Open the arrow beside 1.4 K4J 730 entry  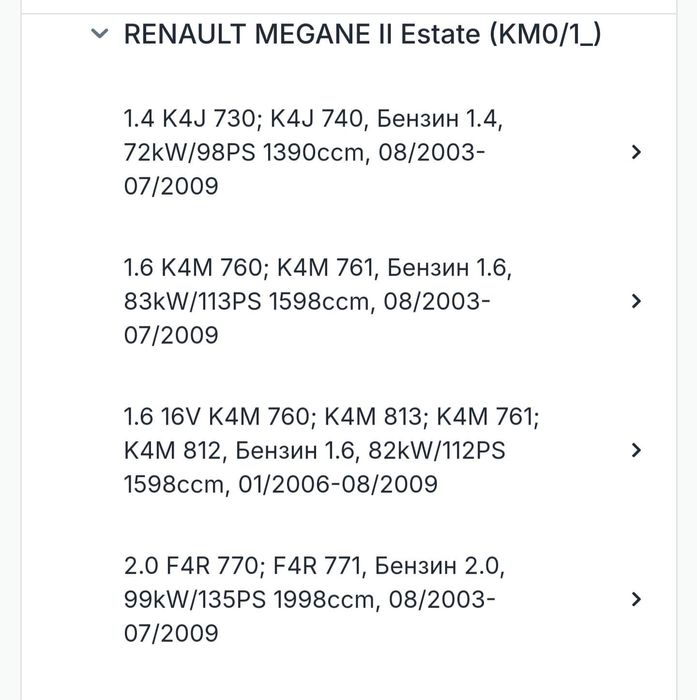pos(636,152)
